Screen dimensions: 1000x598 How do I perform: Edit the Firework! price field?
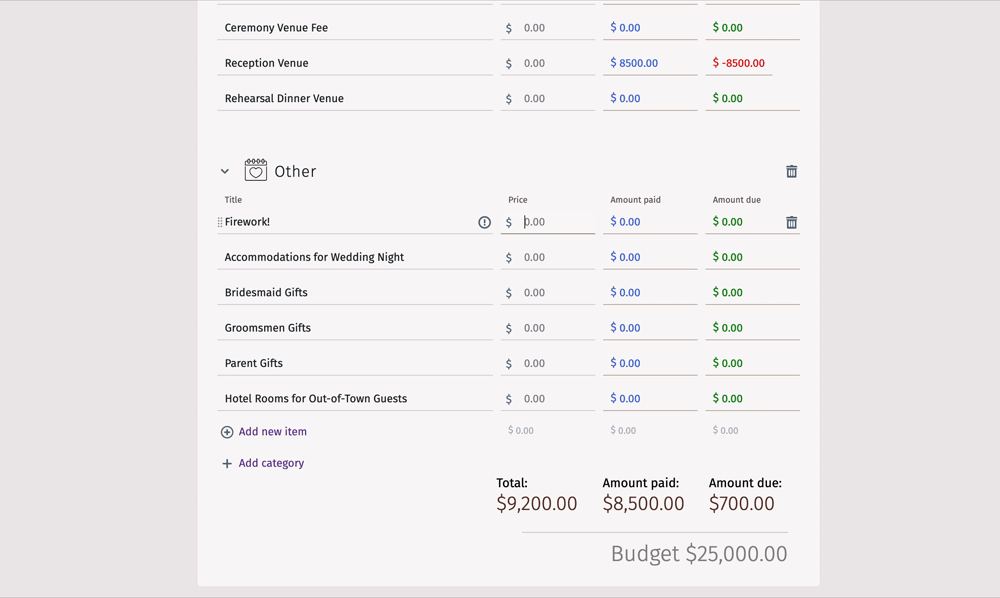548,222
